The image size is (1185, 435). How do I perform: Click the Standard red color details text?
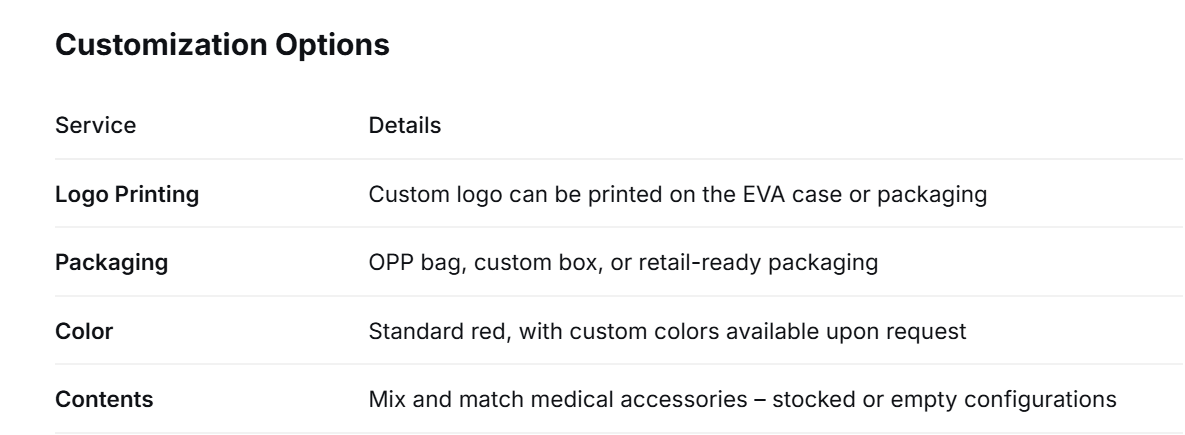(668, 332)
